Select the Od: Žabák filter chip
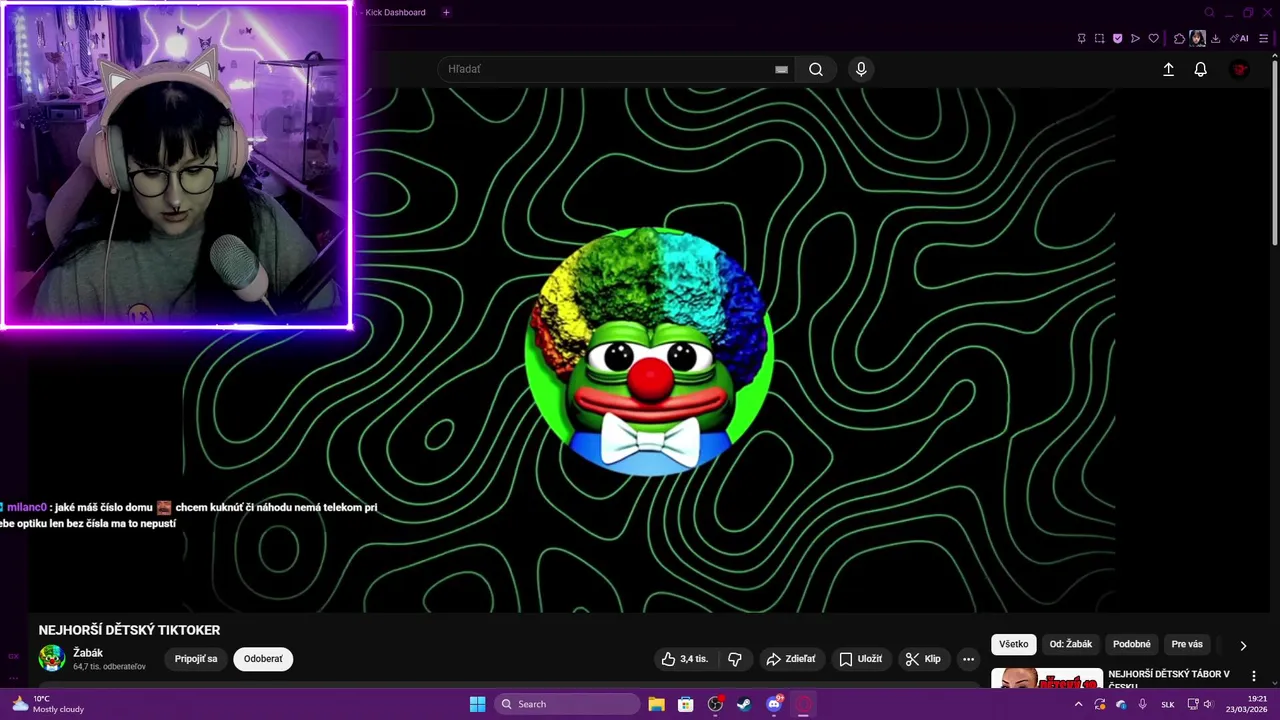The image size is (1280, 720). coord(1071,644)
